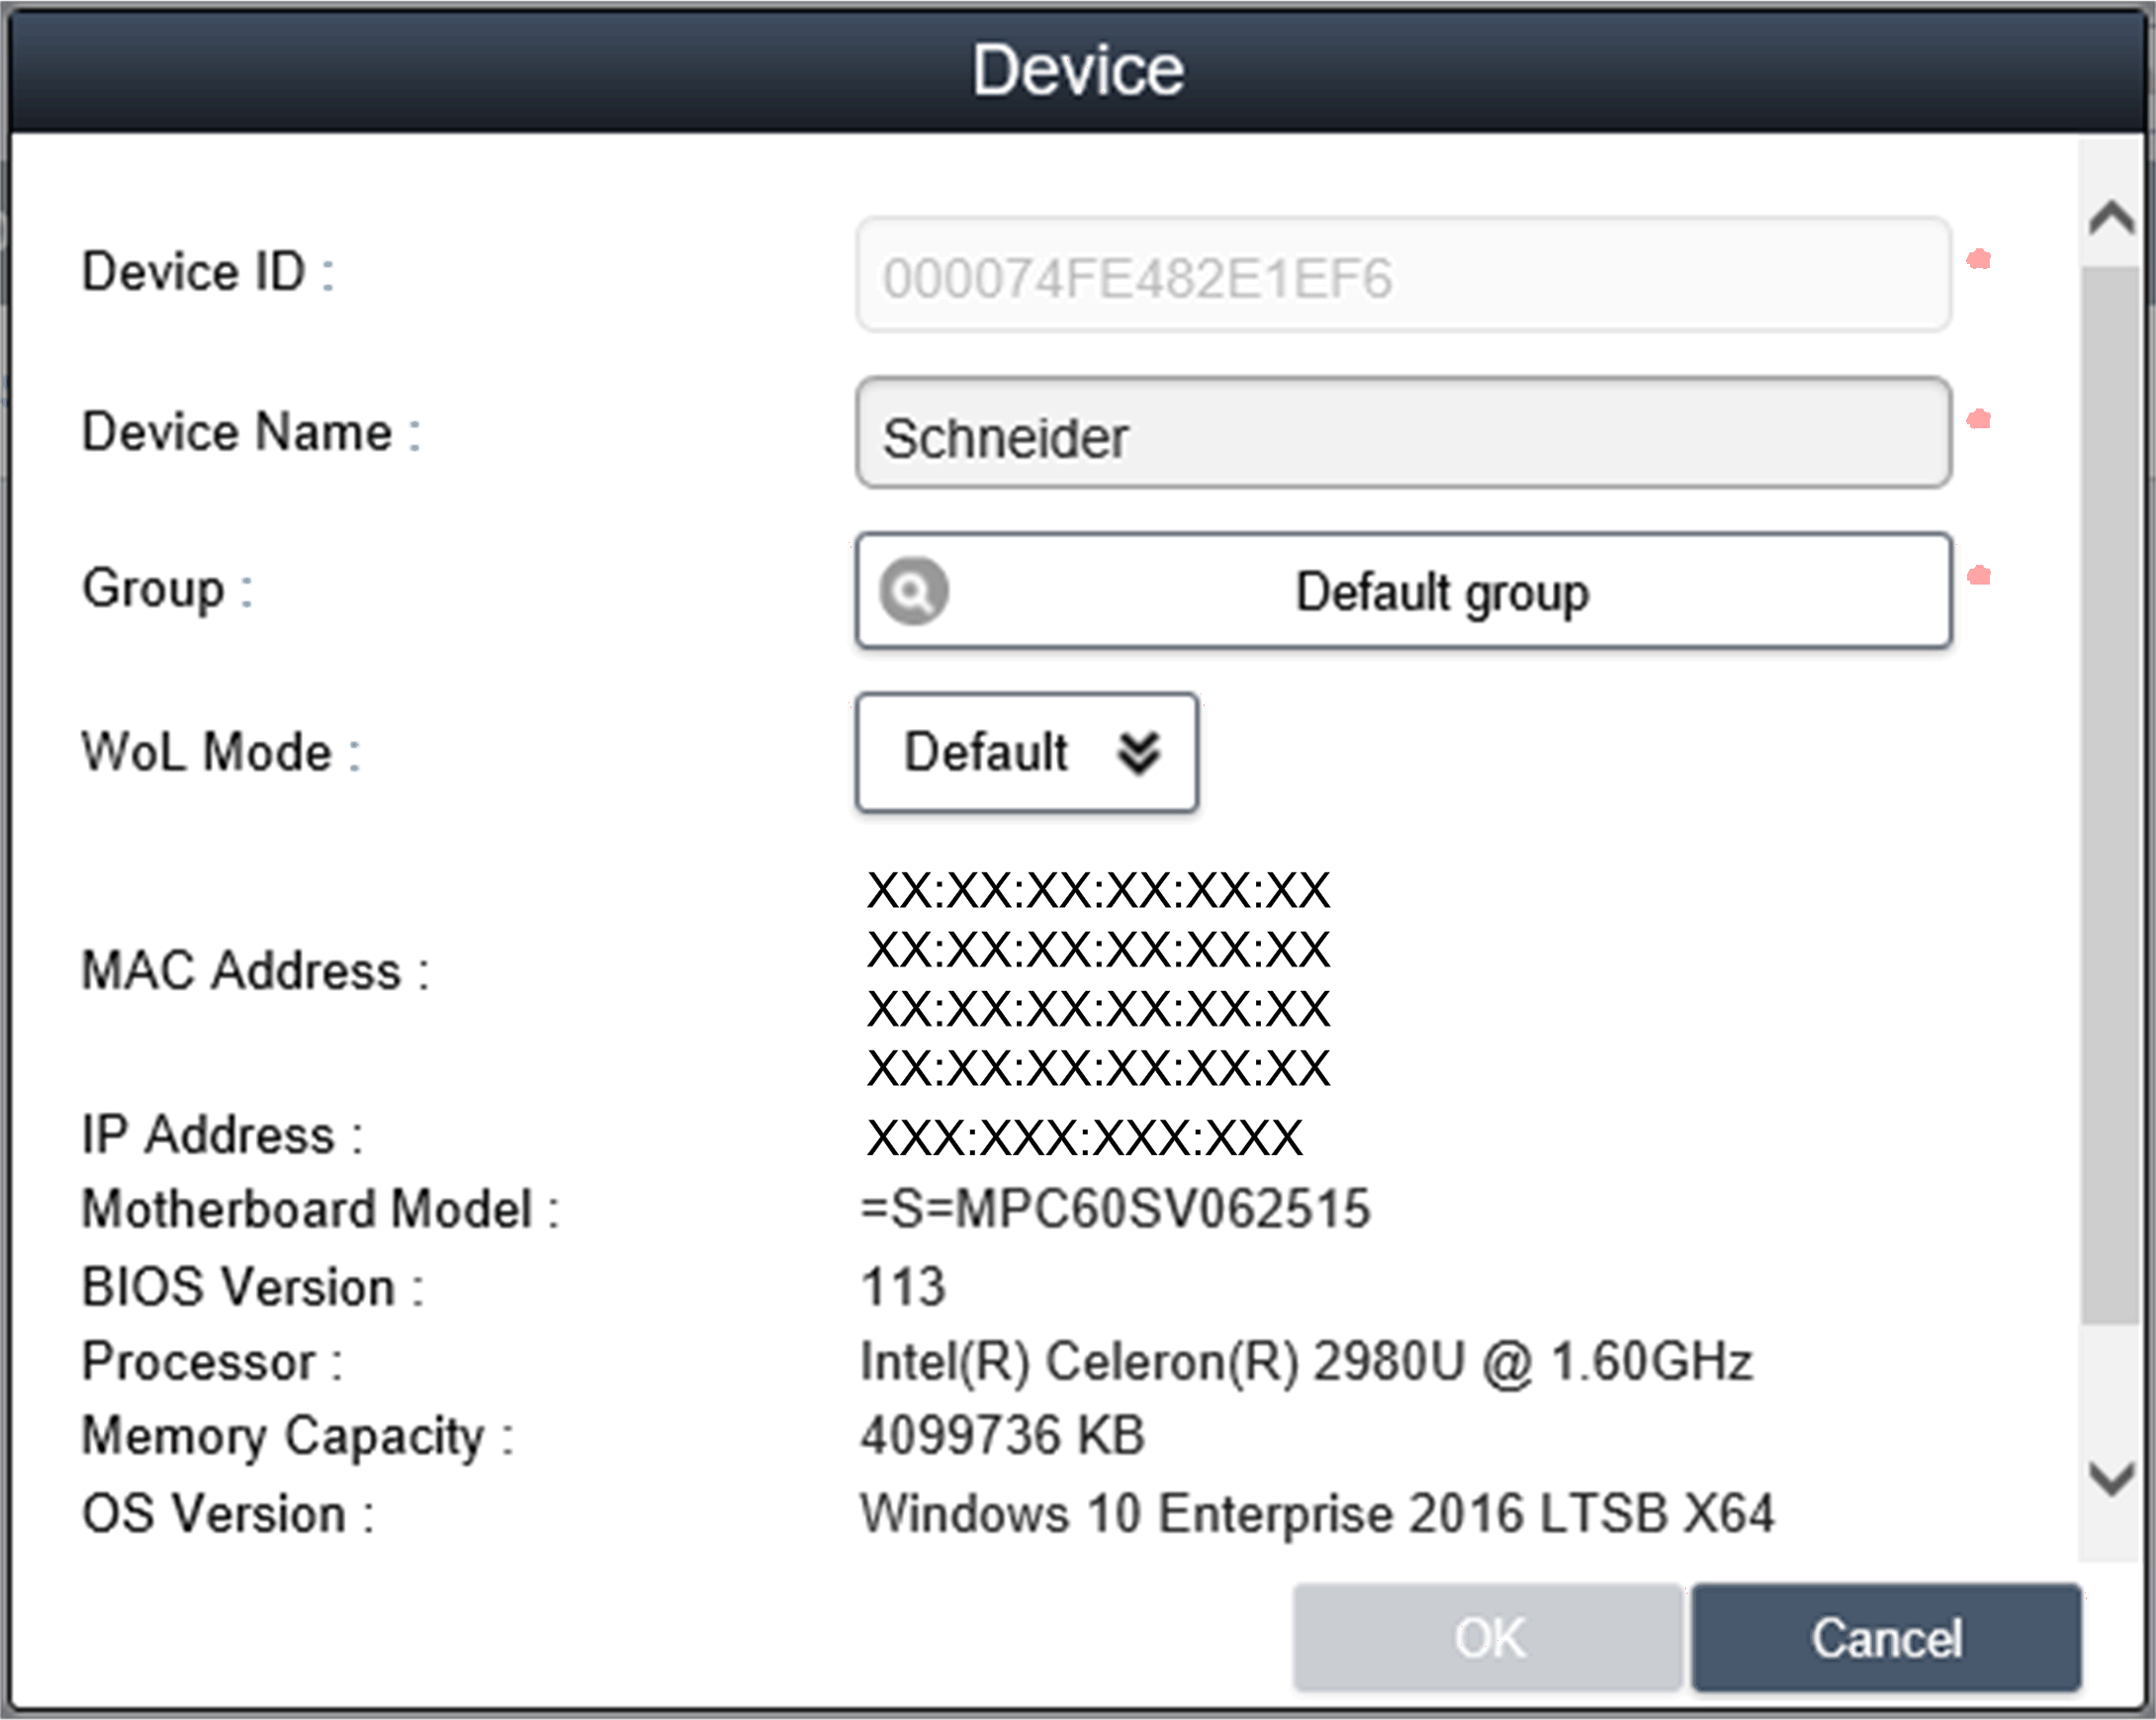
Task: Click the Device Name field containing Schneider
Action: [x=1402, y=434]
